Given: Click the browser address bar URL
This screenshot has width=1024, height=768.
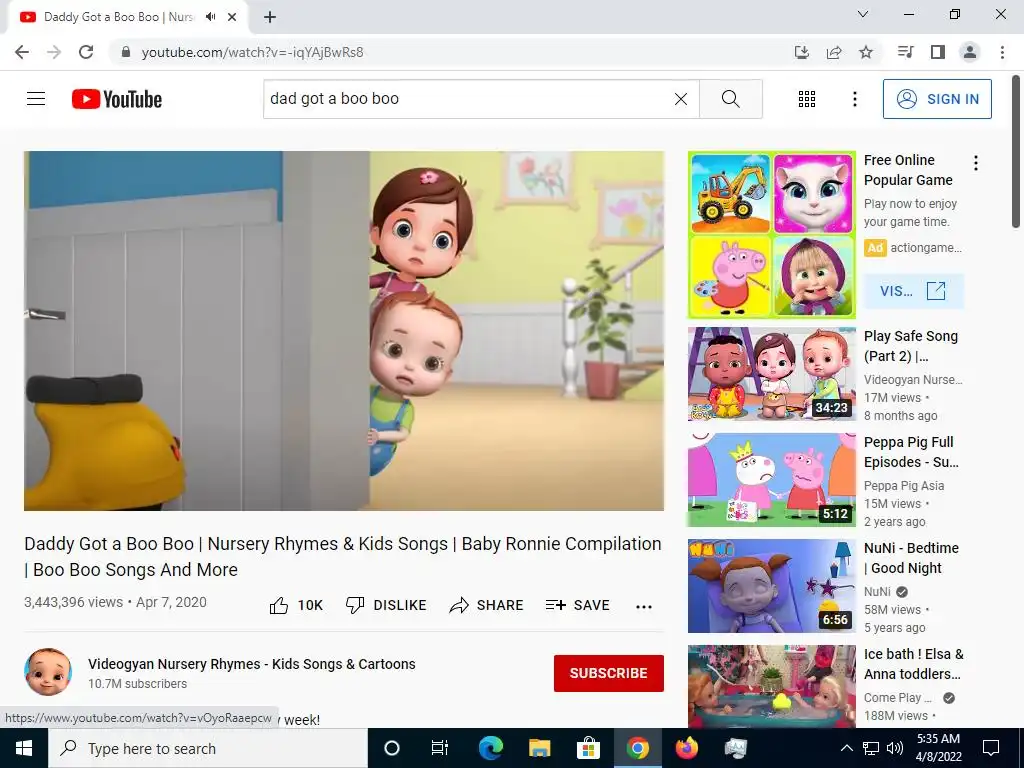Looking at the screenshot, I should point(252,52).
